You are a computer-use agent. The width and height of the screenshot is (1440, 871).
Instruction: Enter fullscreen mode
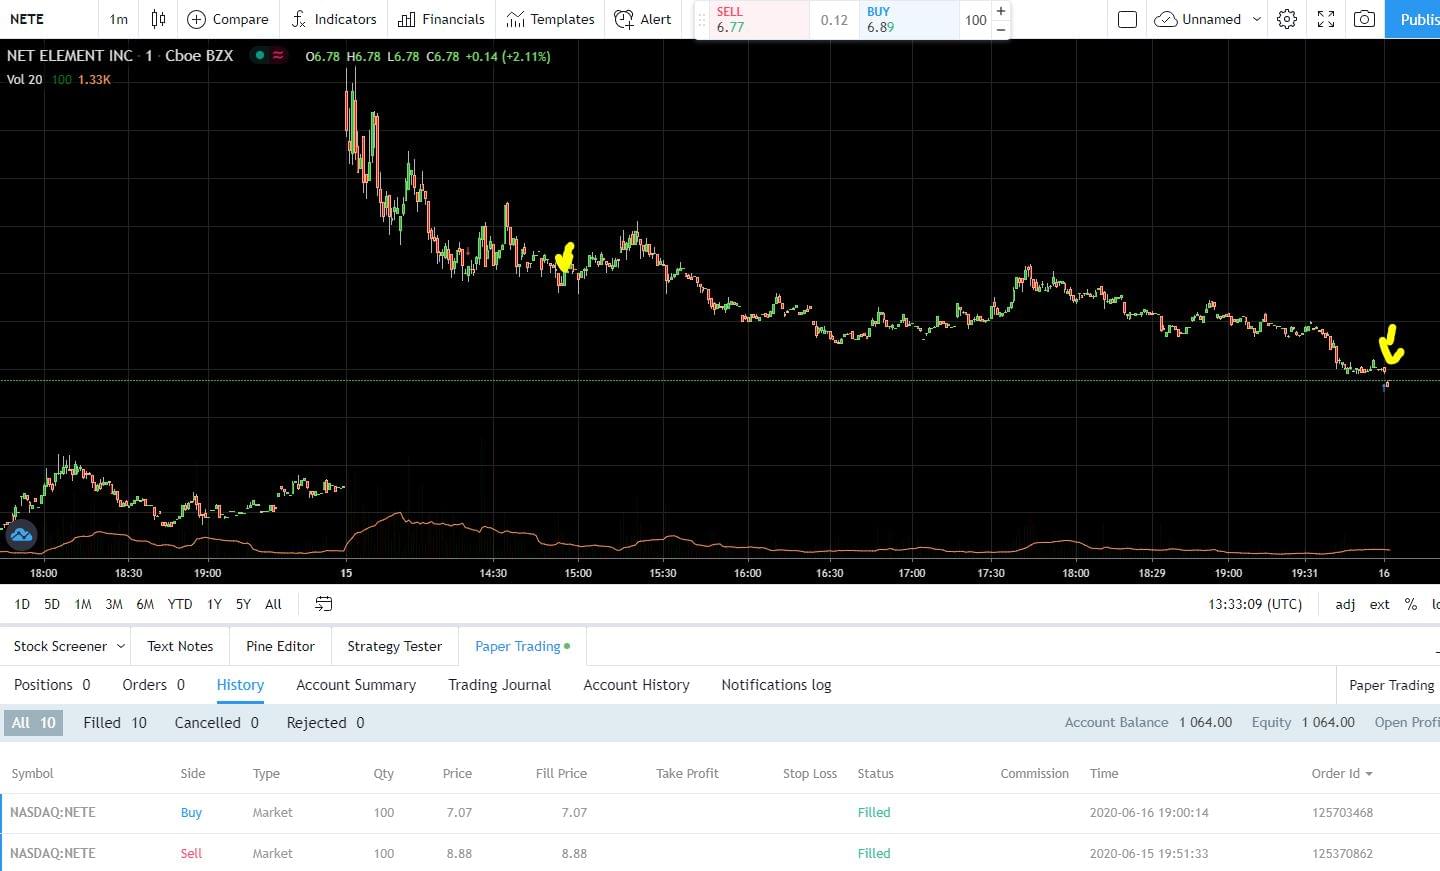click(x=1326, y=19)
